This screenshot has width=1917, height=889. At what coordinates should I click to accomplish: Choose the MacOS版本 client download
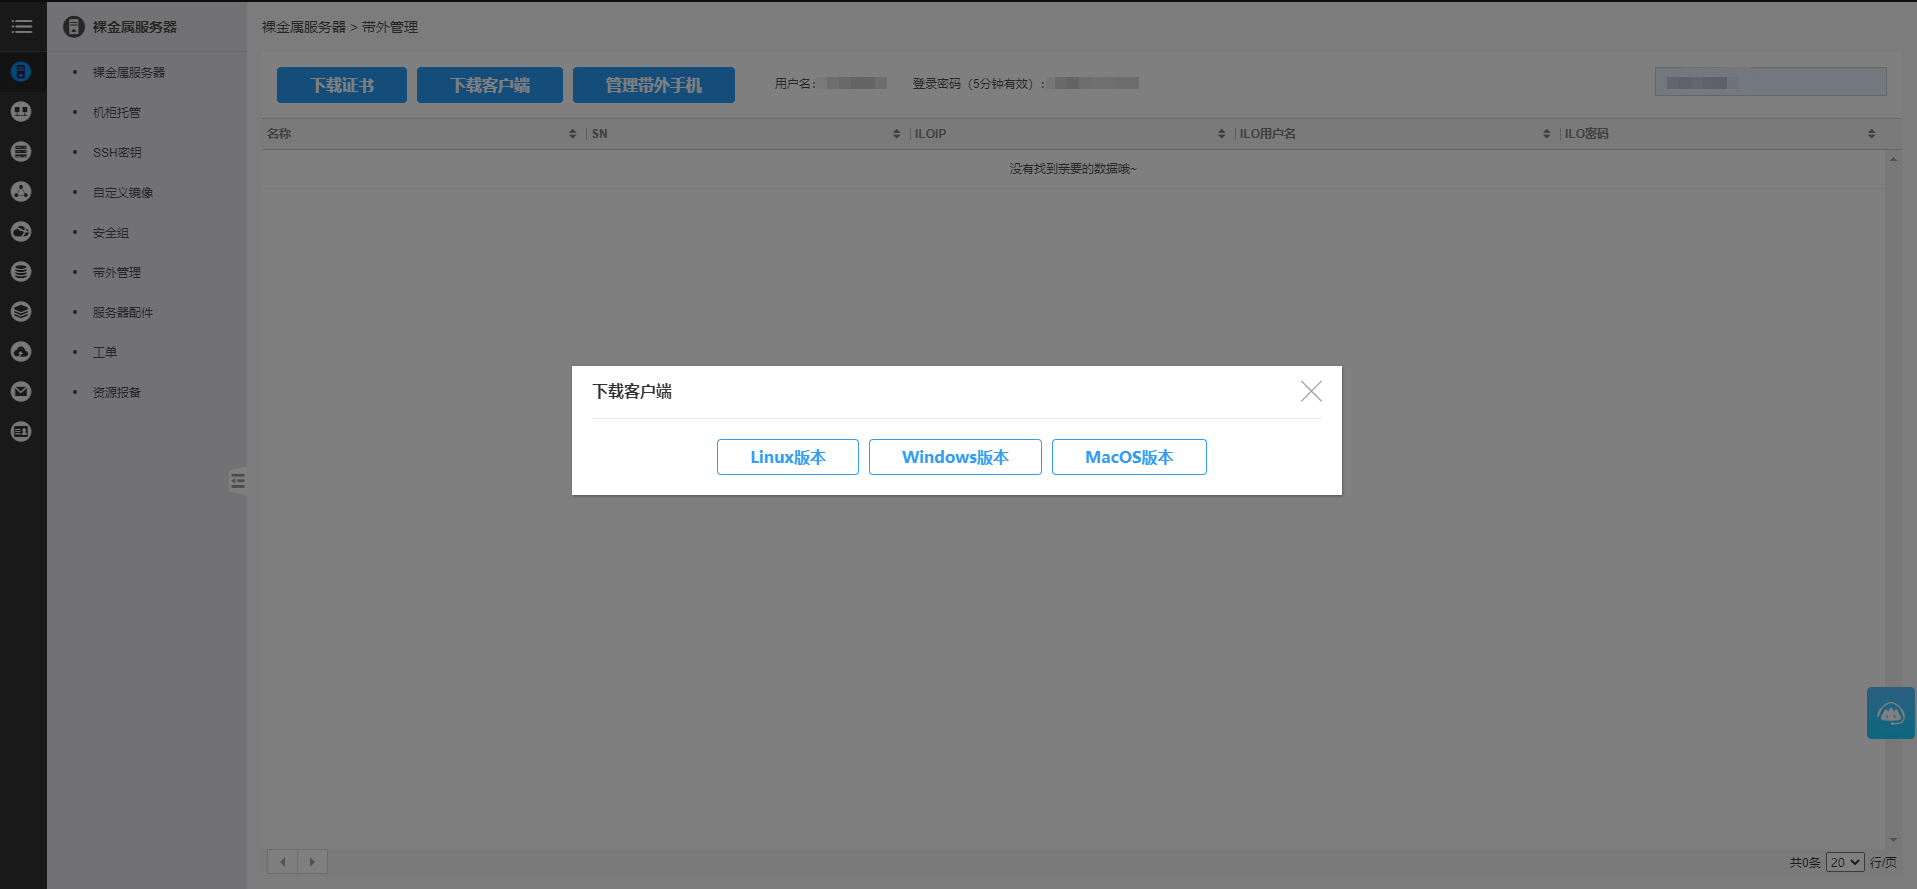click(1128, 457)
